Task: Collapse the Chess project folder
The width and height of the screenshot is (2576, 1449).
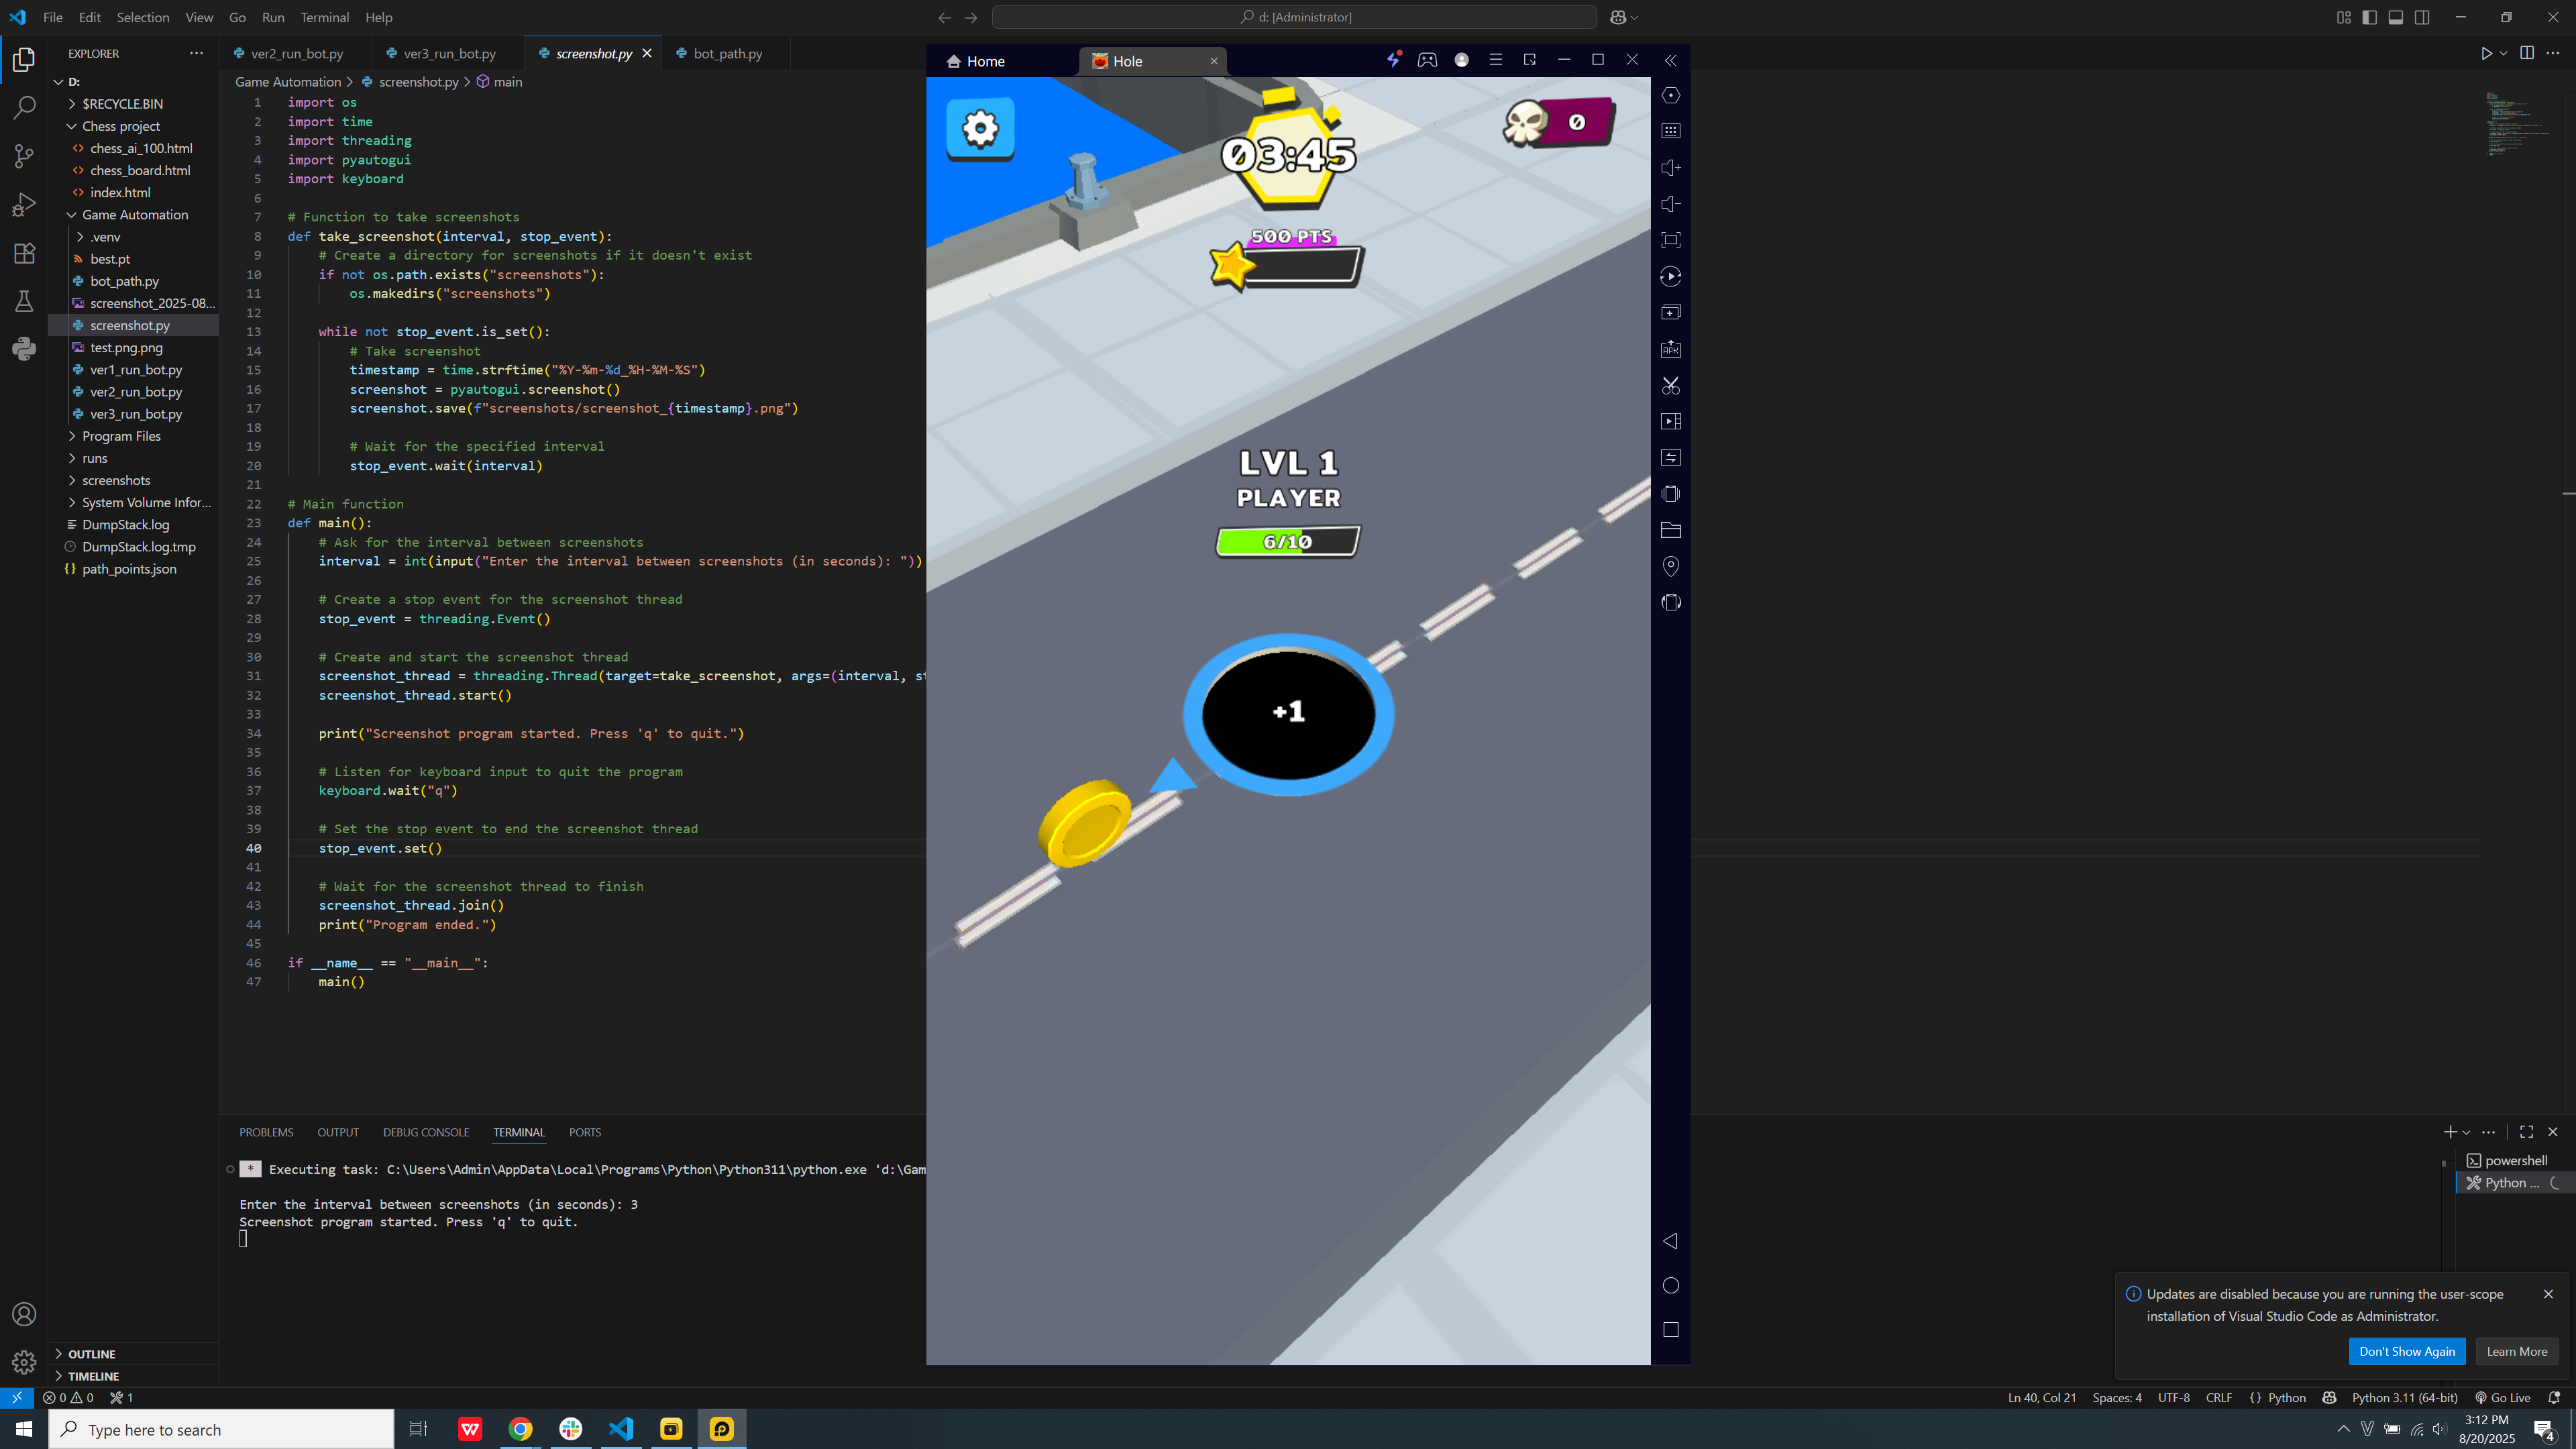Action: 120,126
